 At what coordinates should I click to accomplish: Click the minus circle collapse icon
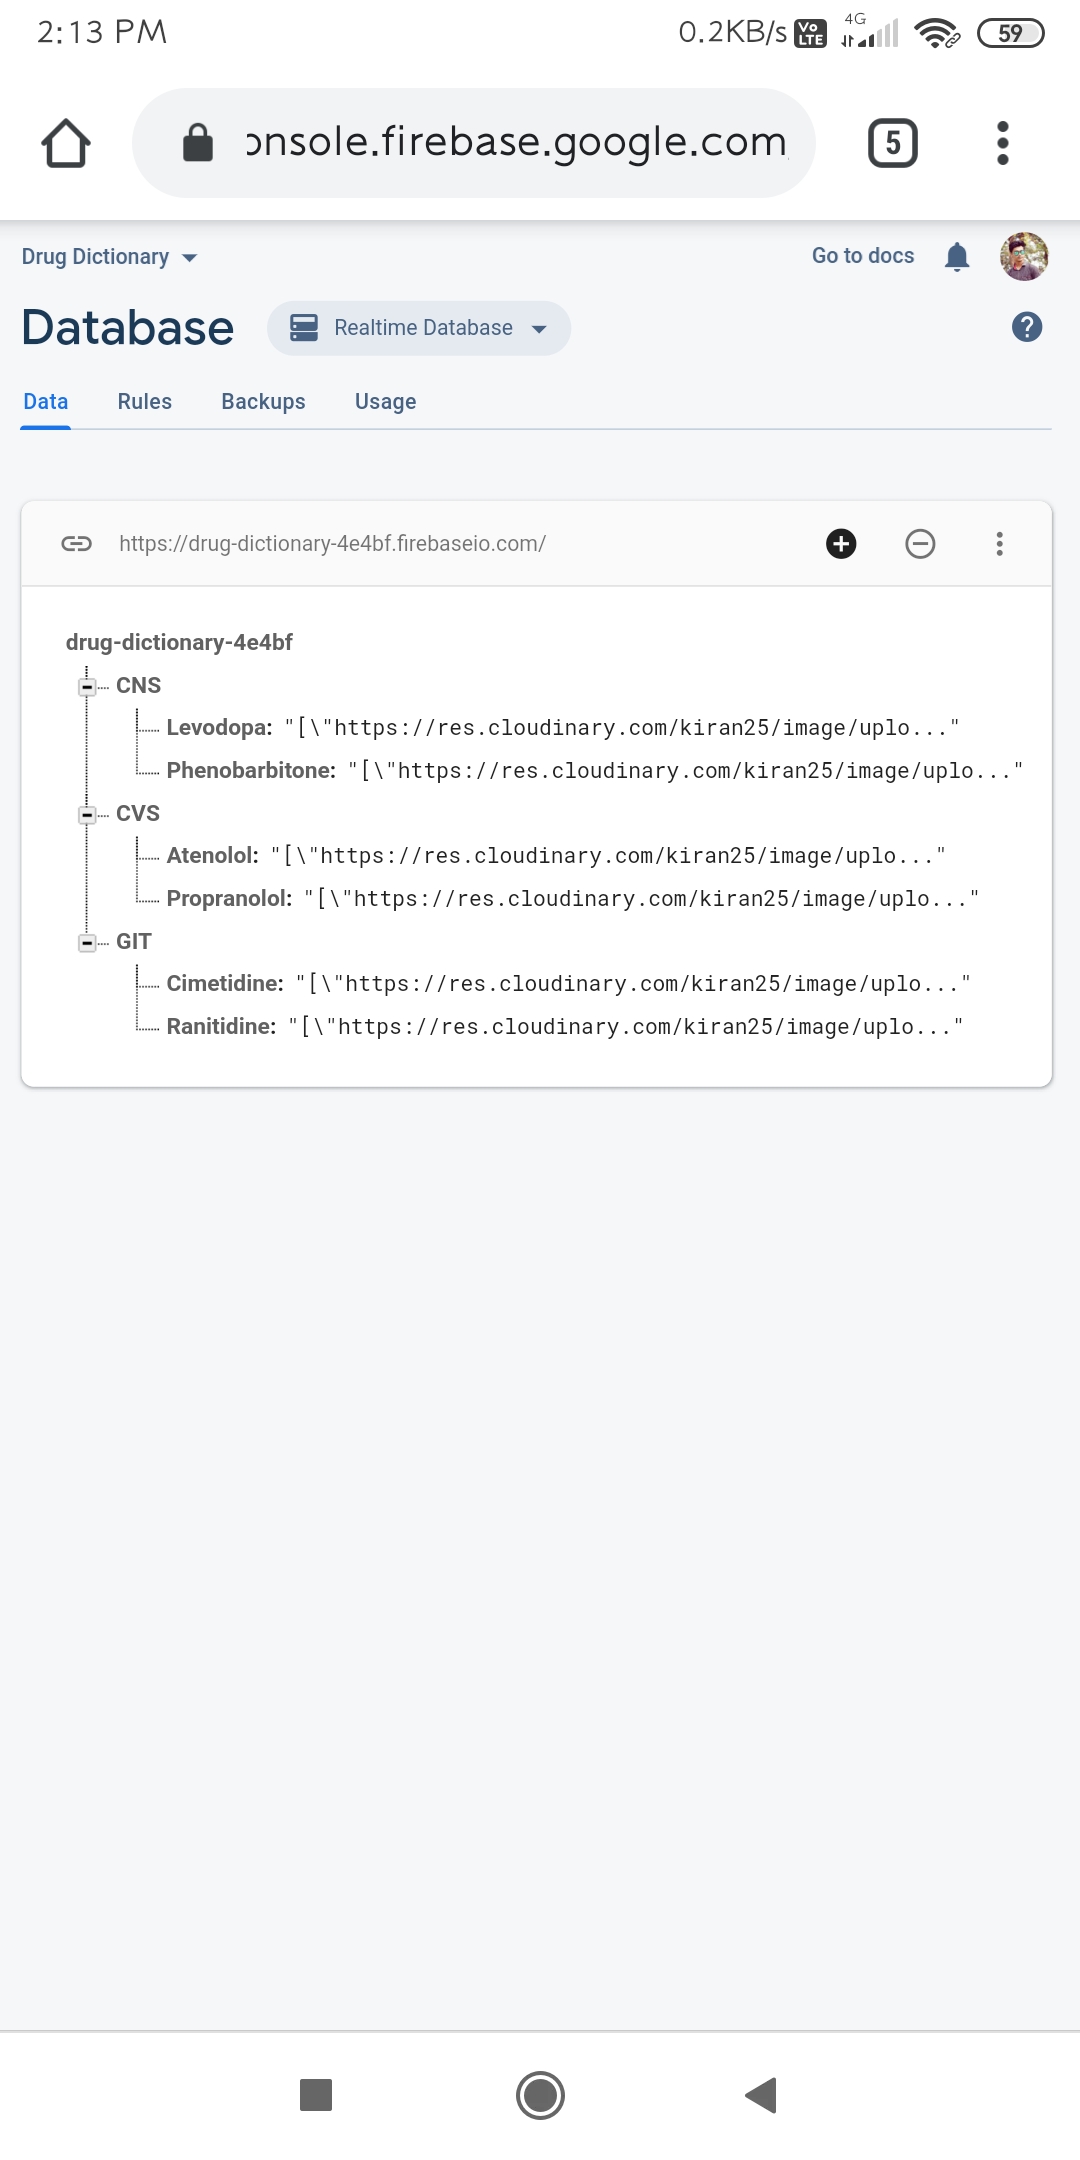[x=920, y=544]
